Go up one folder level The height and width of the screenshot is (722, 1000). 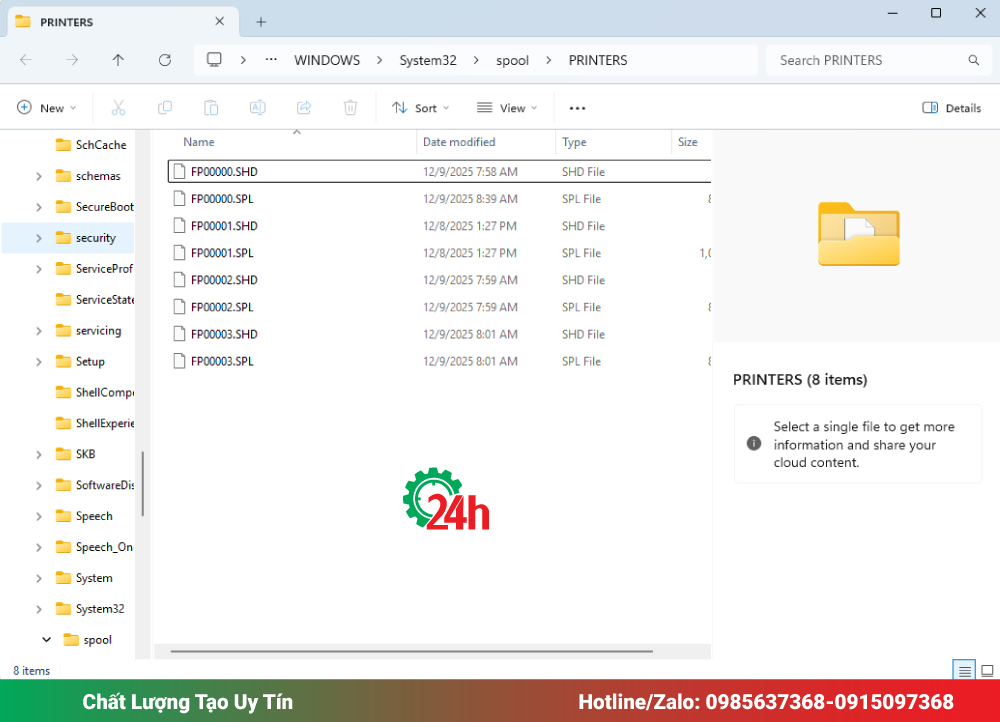click(118, 60)
